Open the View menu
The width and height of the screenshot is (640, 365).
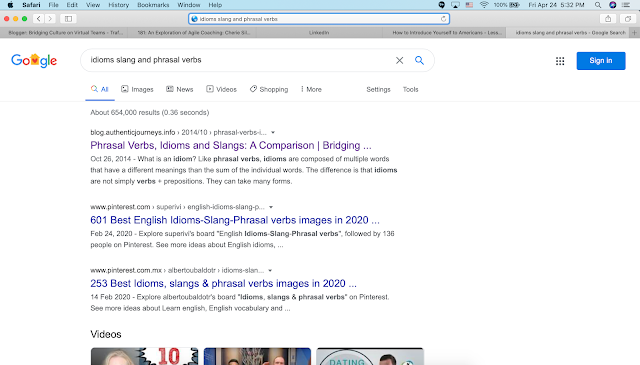93,5
